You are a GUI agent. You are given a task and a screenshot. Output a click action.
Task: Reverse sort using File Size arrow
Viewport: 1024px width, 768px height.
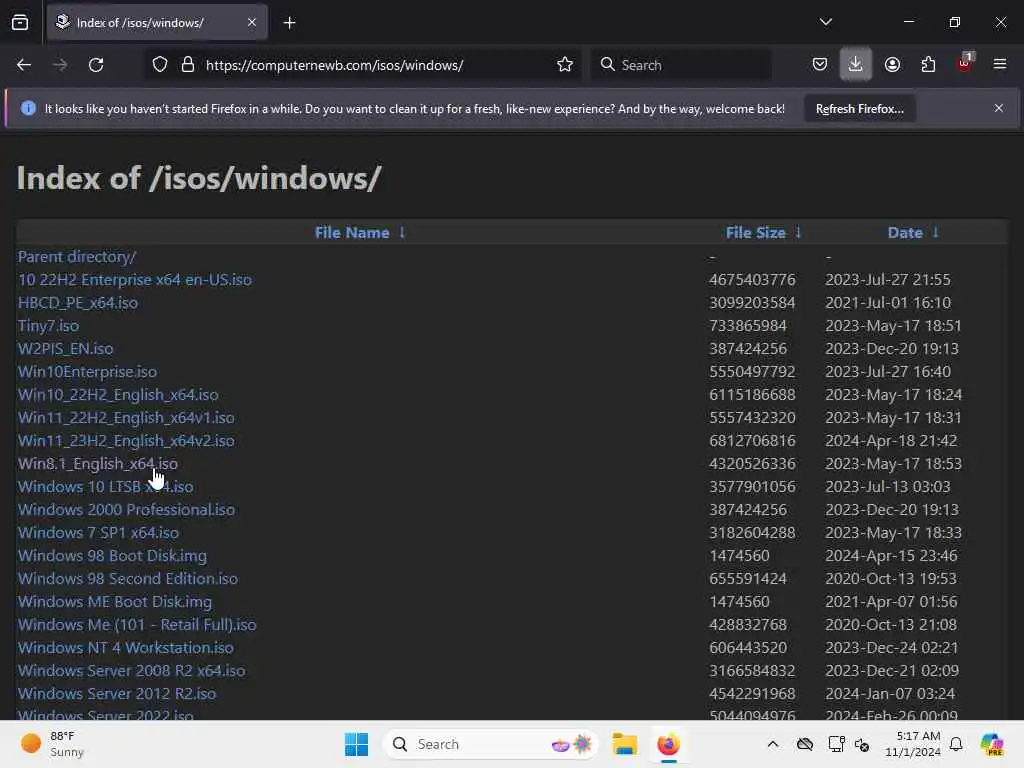(x=798, y=232)
